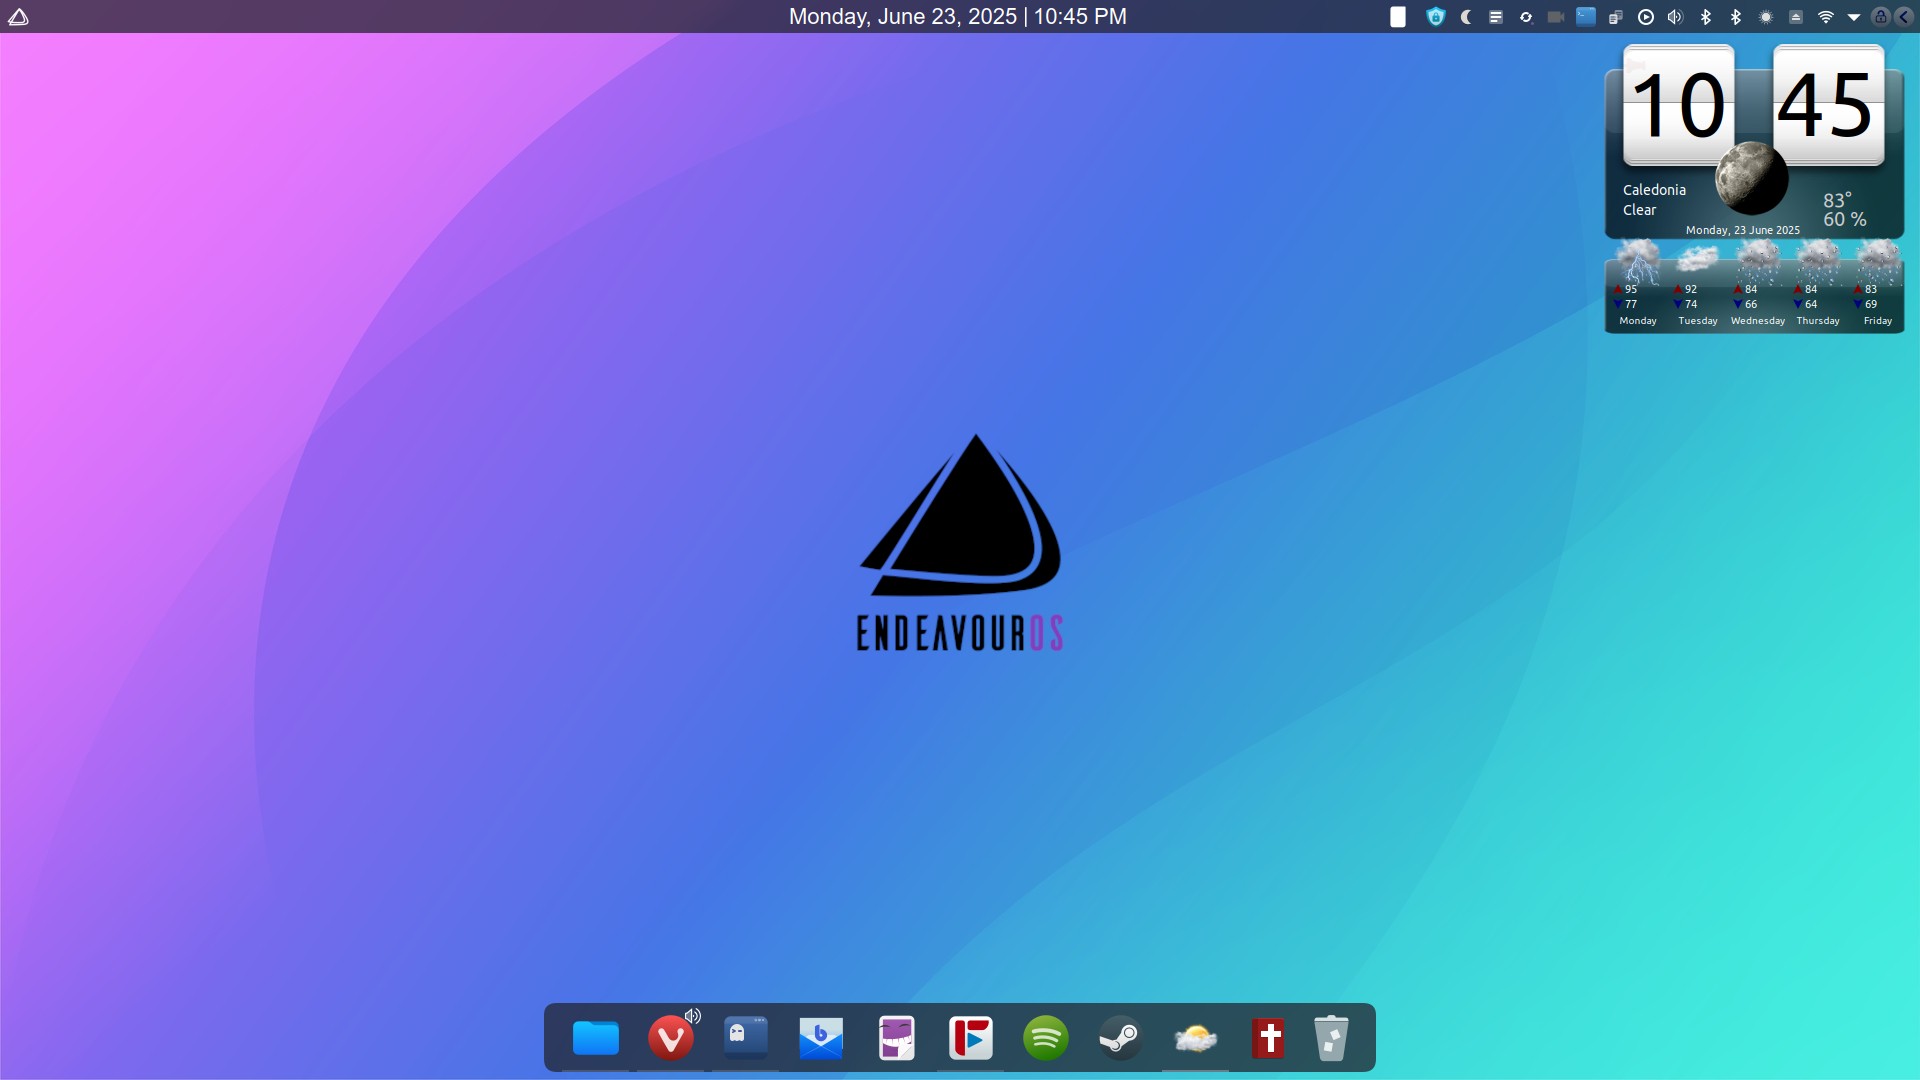Click the Caledonia weather location label
Image resolution: width=1920 pixels, height=1080 pixels.
(1654, 190)
